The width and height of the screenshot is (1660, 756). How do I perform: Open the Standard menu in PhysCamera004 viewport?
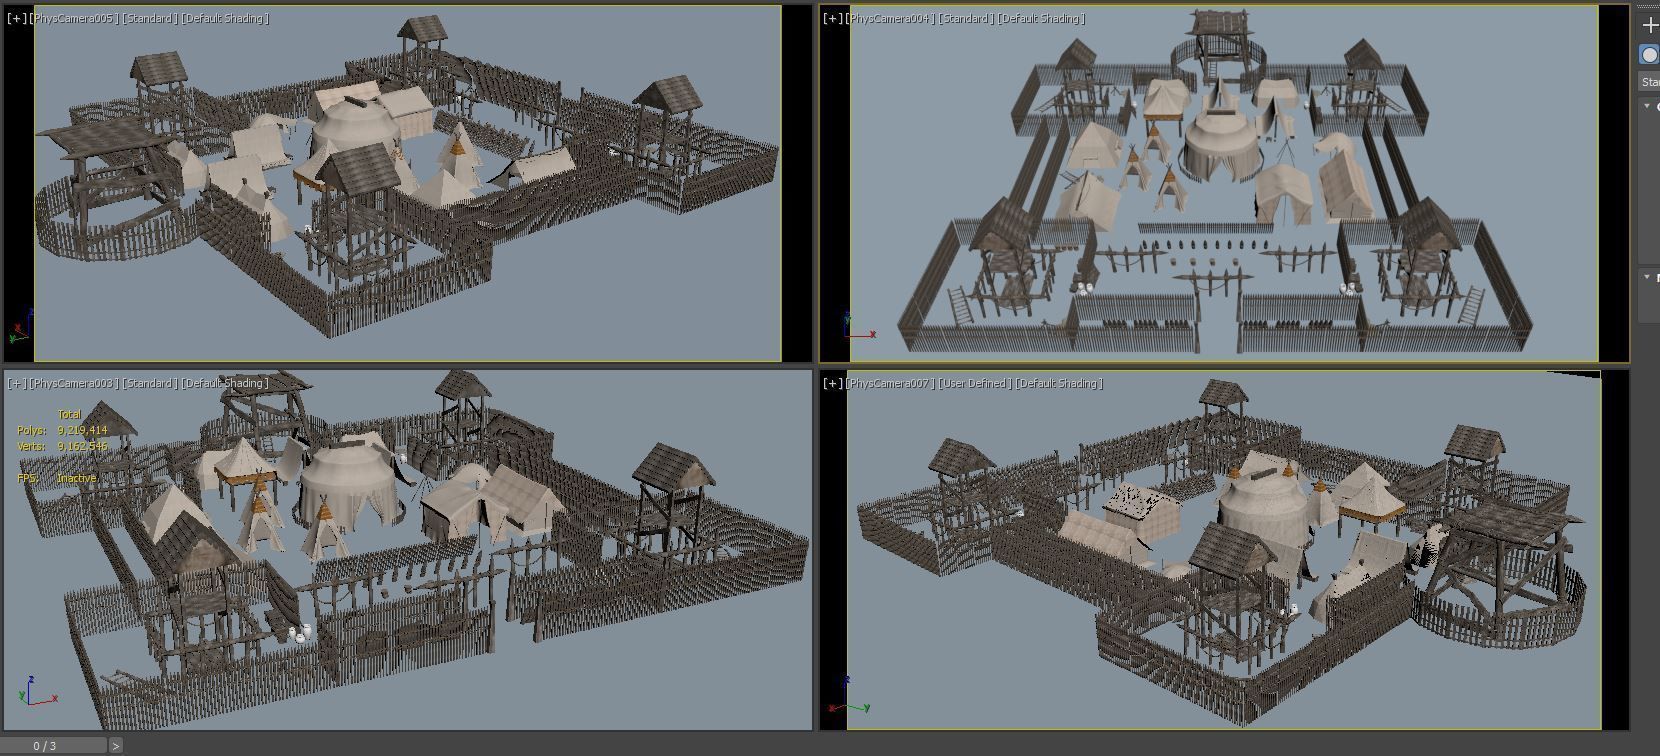[x=965, y=18]
